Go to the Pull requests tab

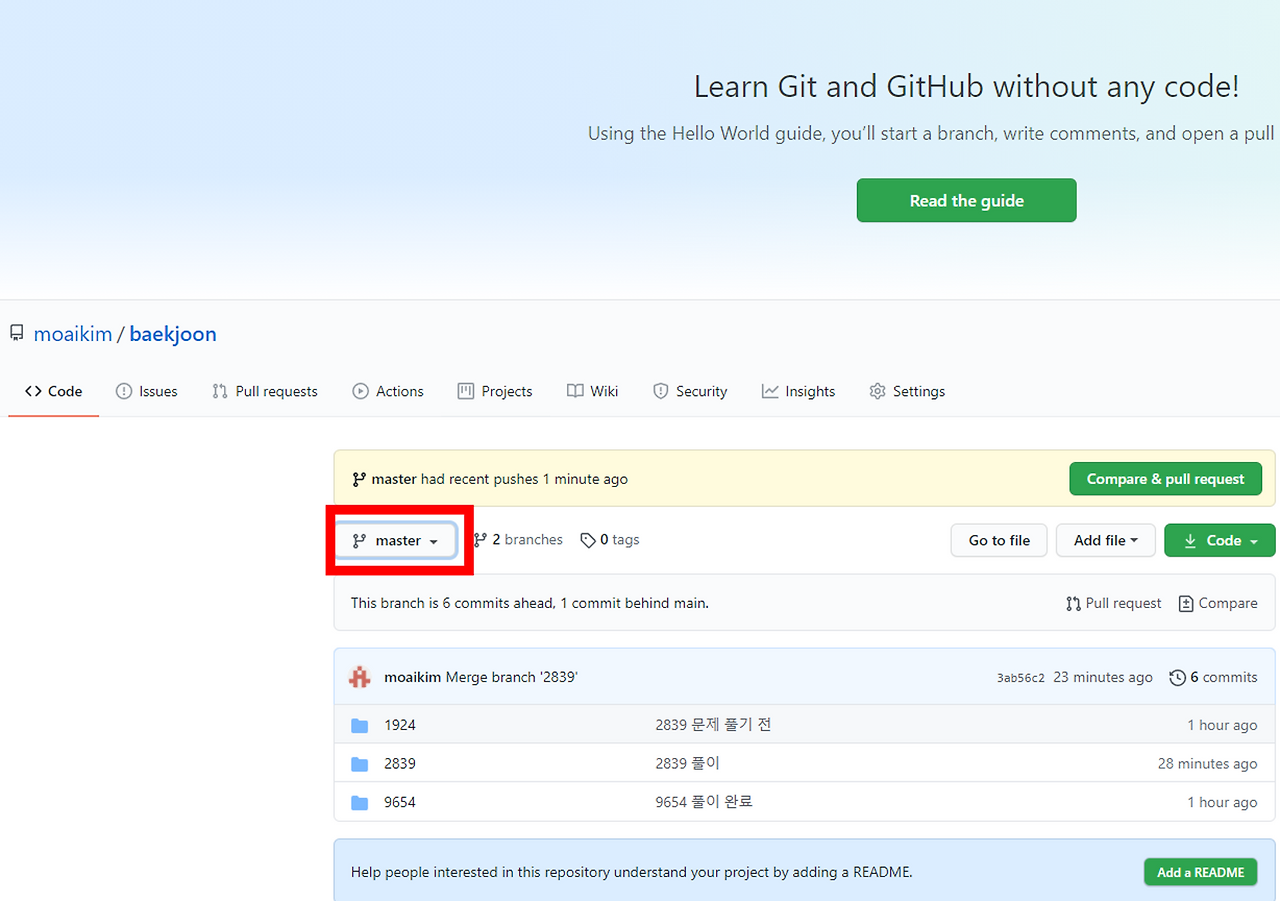(265, 391)
